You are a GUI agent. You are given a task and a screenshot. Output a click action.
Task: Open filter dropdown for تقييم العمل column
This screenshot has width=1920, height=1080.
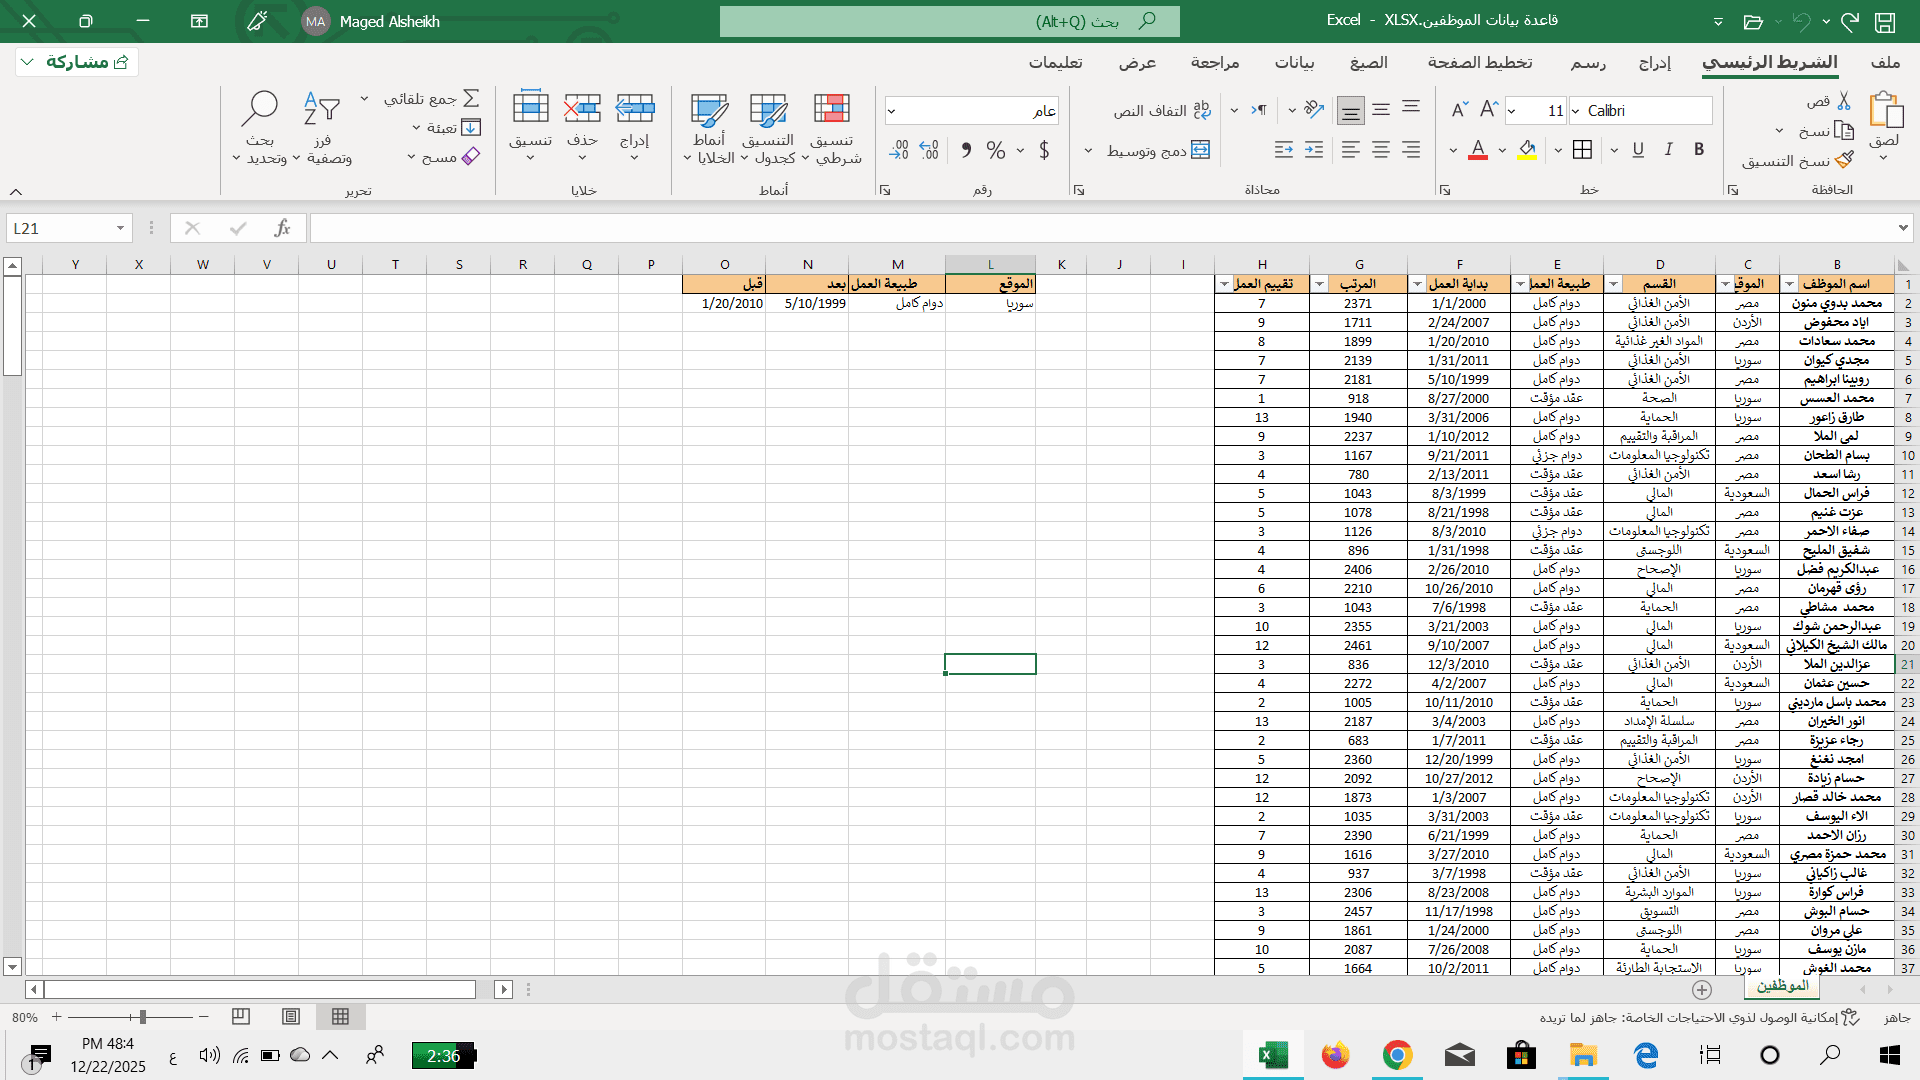tap(1224, 284)
